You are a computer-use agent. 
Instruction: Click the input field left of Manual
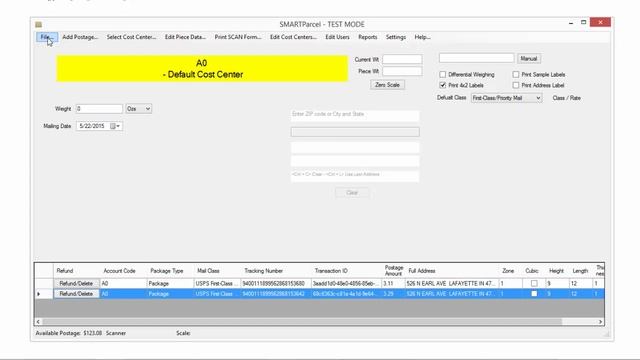476,58
